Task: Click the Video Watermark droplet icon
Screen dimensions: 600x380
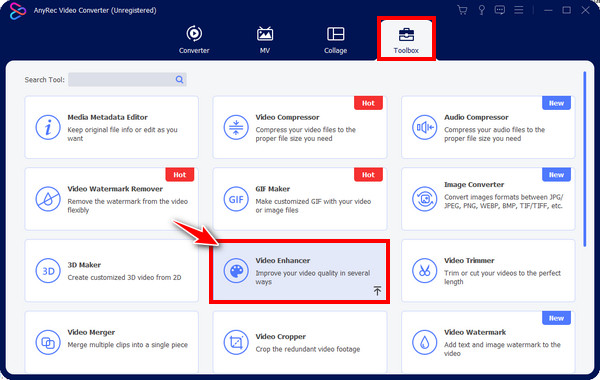Action: [424, 342]
